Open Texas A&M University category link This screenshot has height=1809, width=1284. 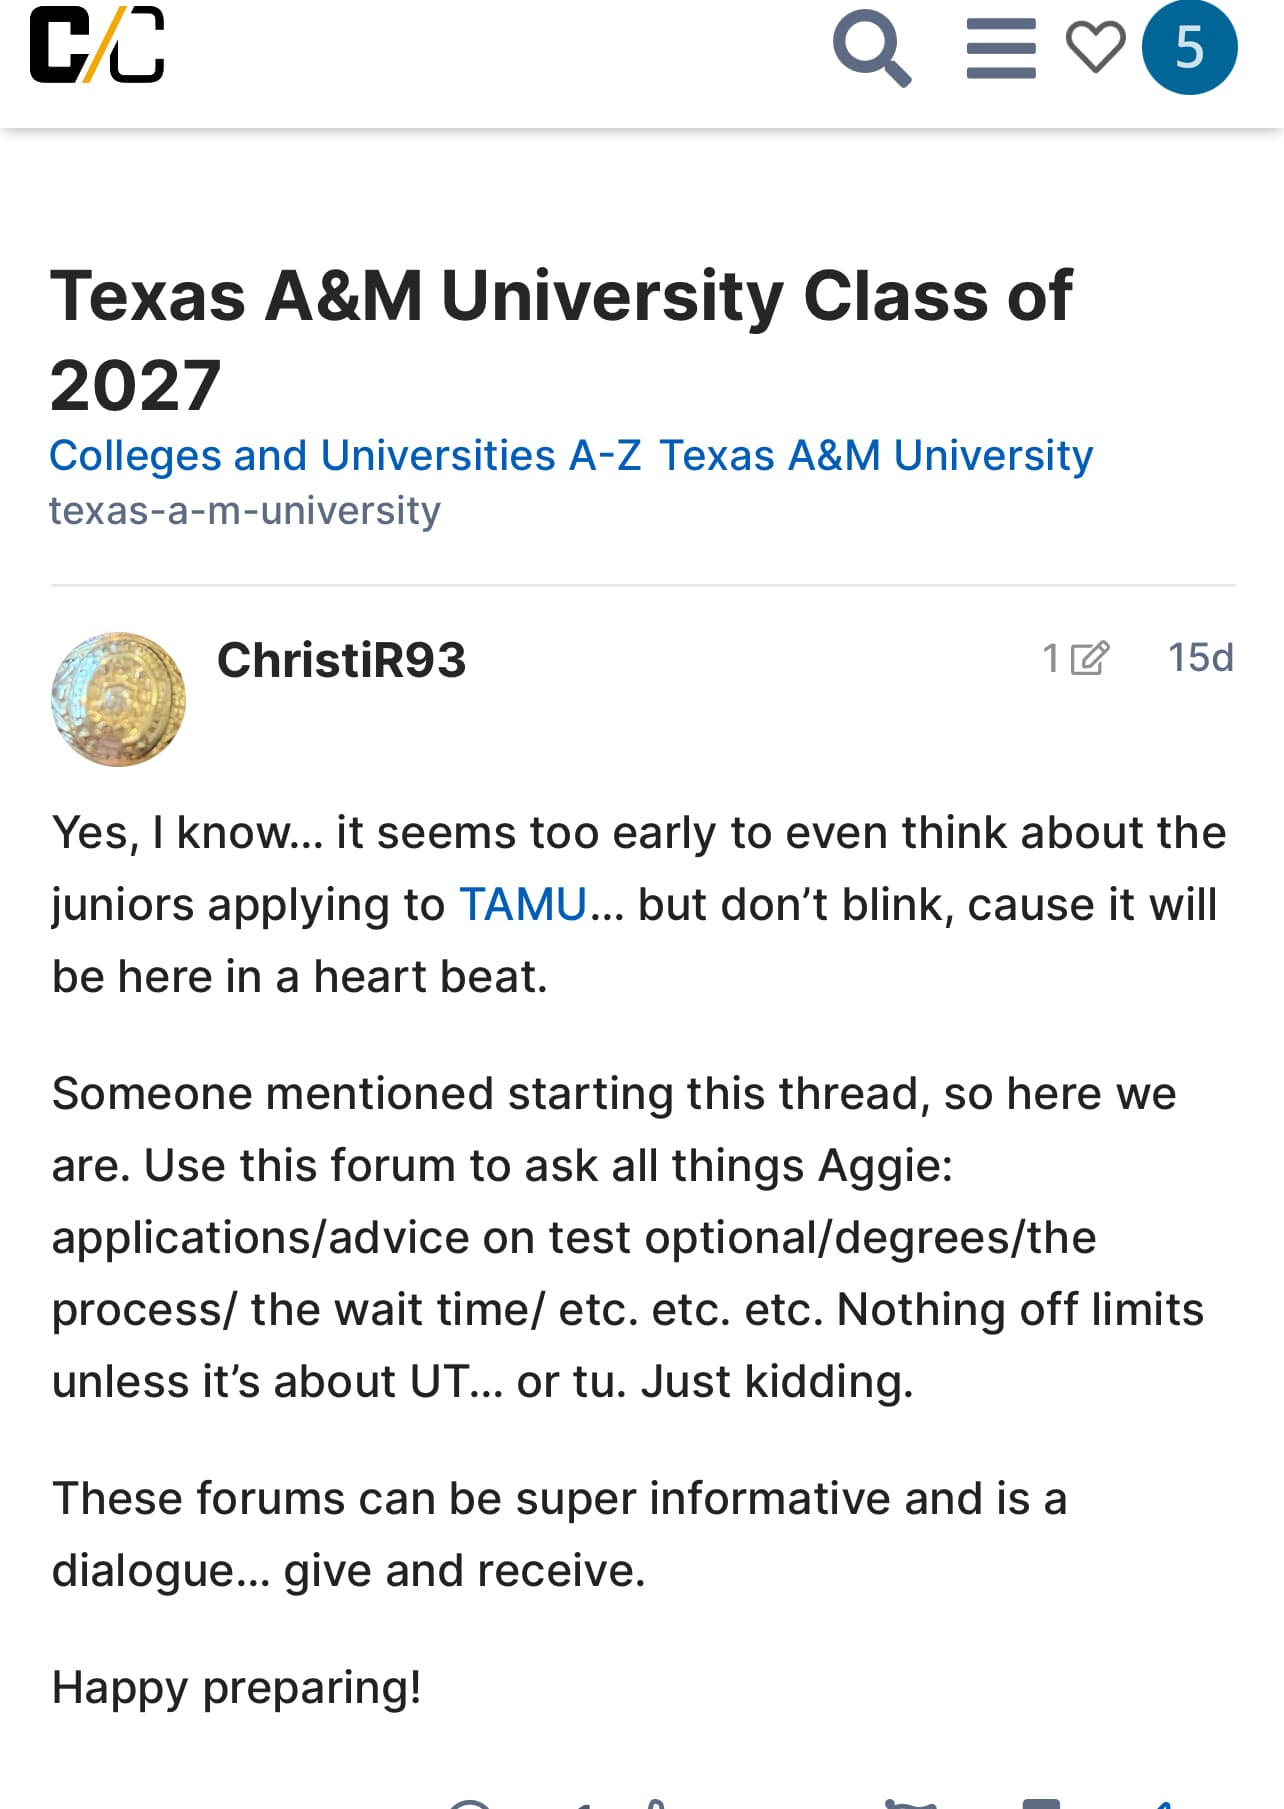point(875,456)
